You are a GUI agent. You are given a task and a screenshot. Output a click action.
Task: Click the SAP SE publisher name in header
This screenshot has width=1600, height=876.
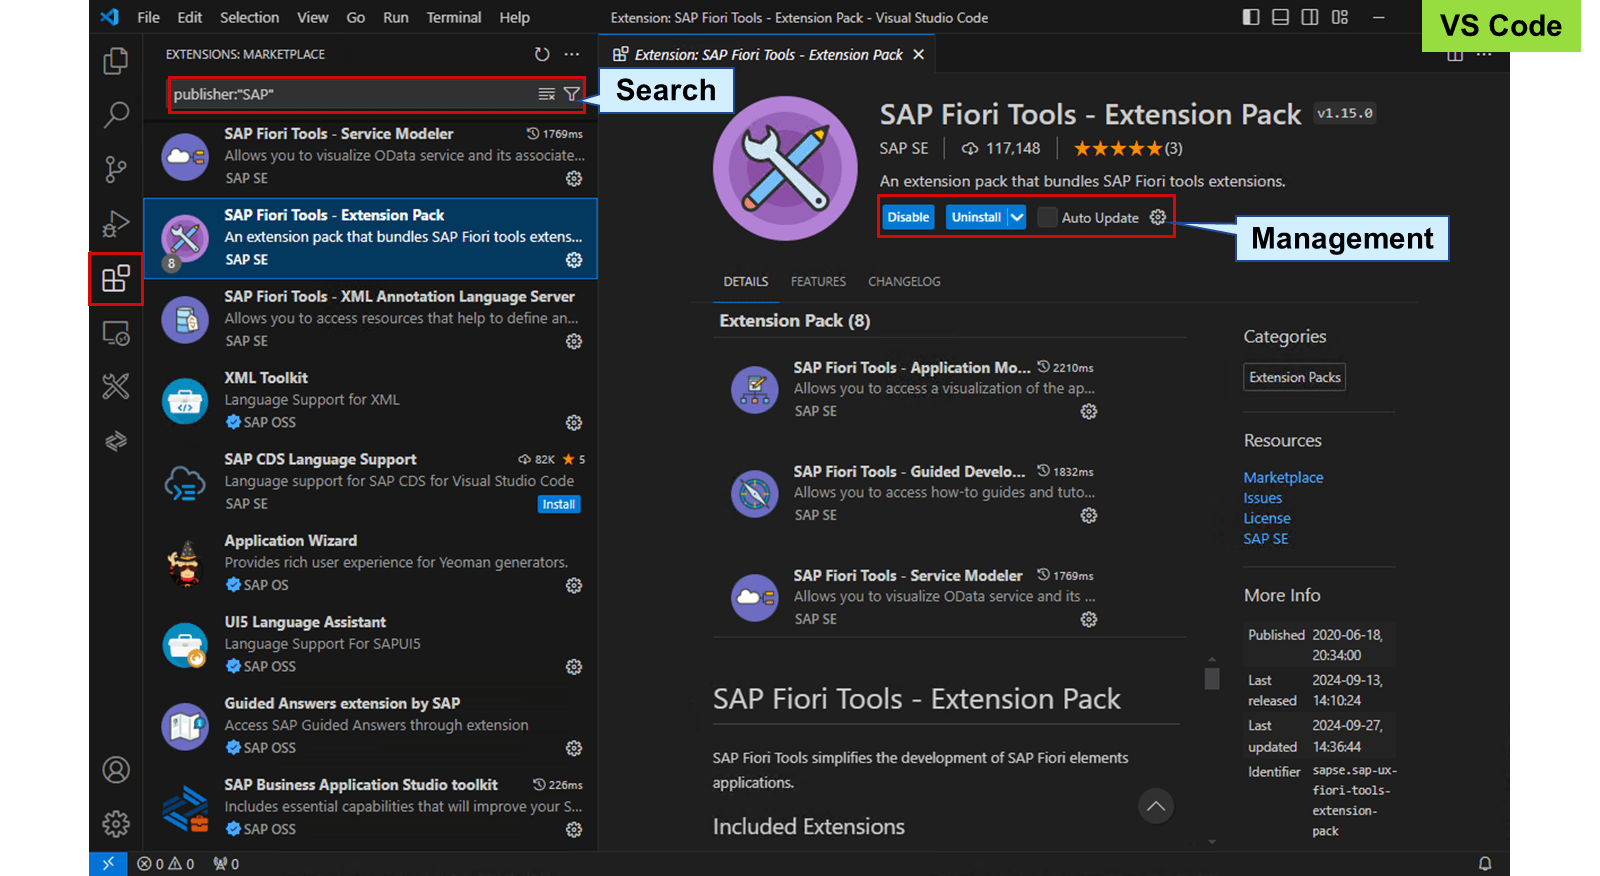click(x=904, y=148)
